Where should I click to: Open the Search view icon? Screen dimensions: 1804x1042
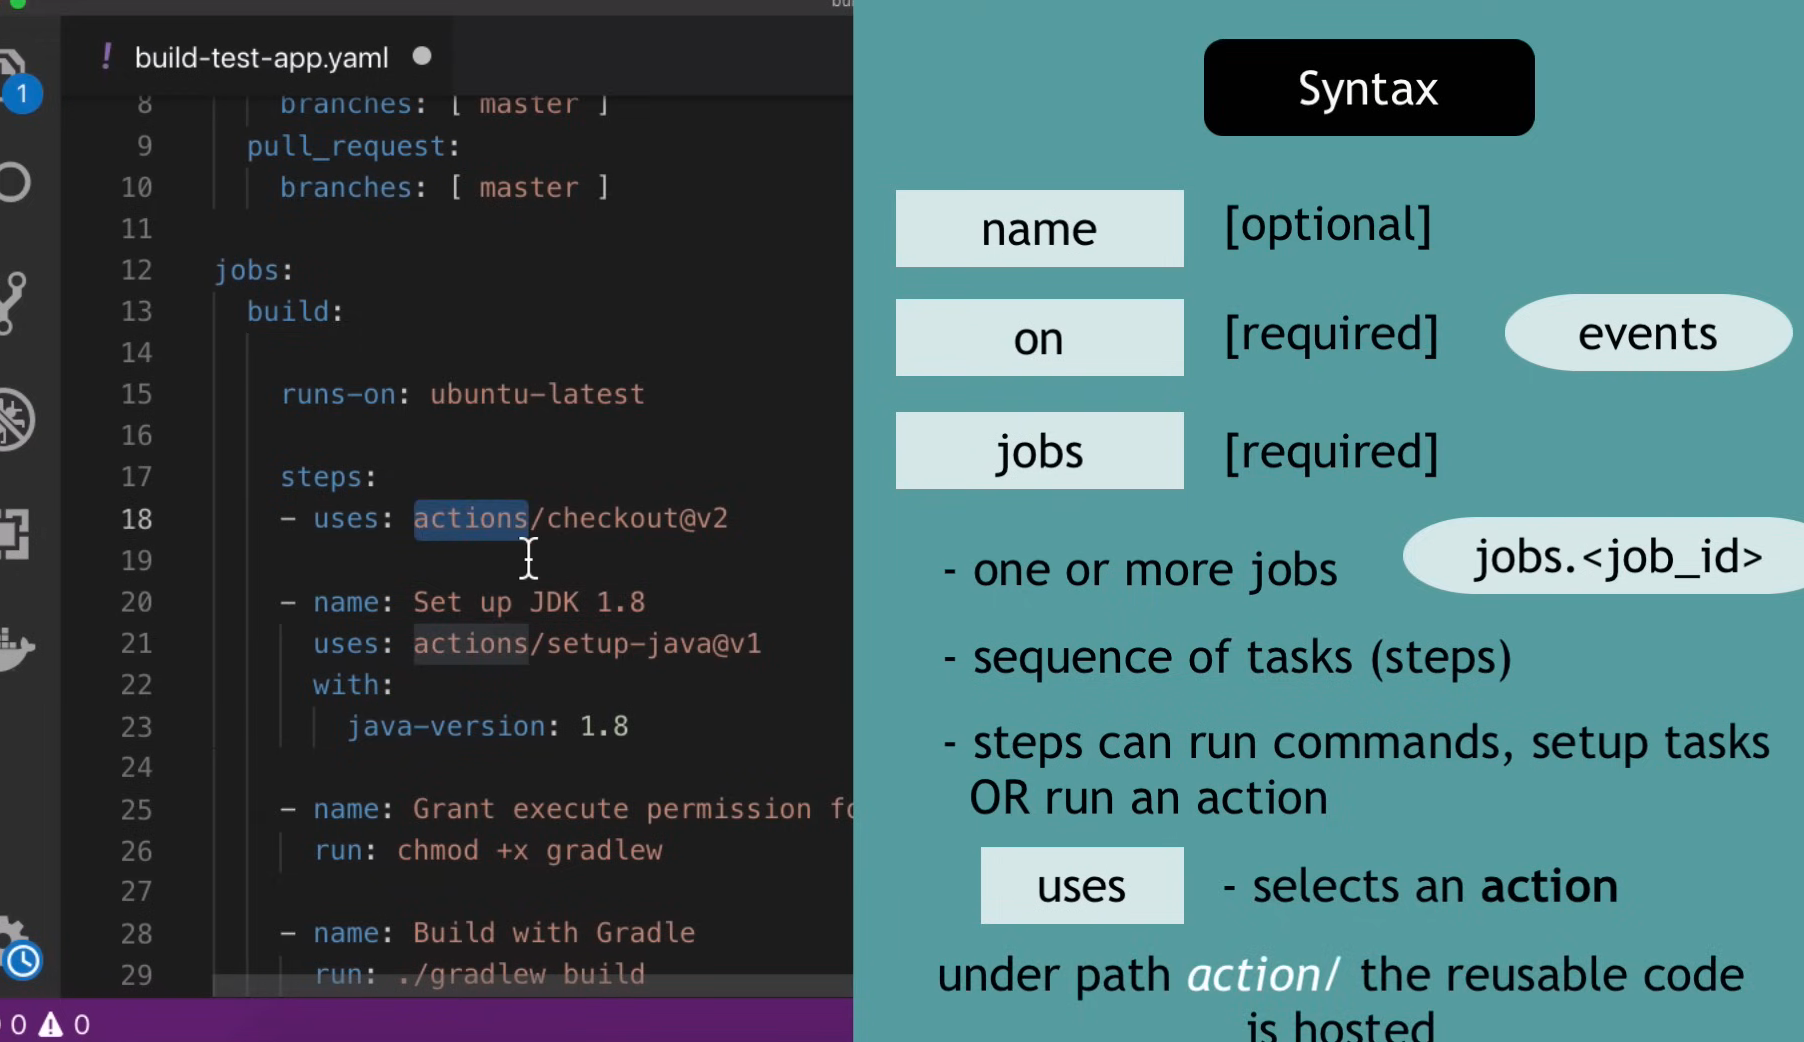pos(14,183)
